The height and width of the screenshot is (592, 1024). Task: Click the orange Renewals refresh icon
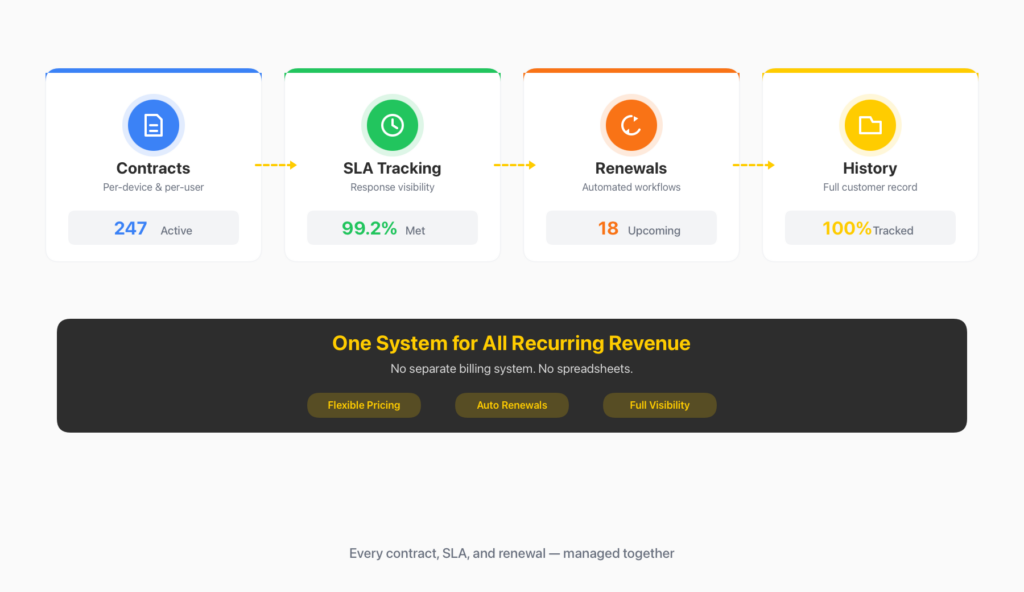click(631, 125)
